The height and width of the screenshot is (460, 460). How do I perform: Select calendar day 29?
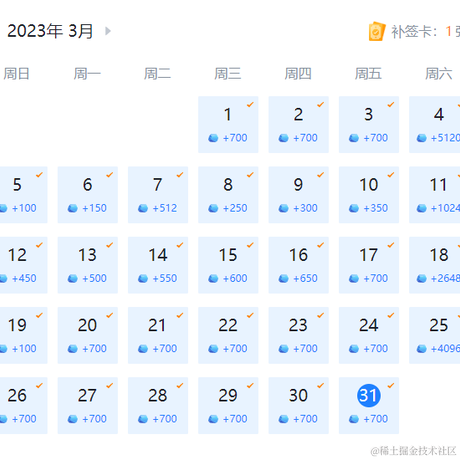228,406
